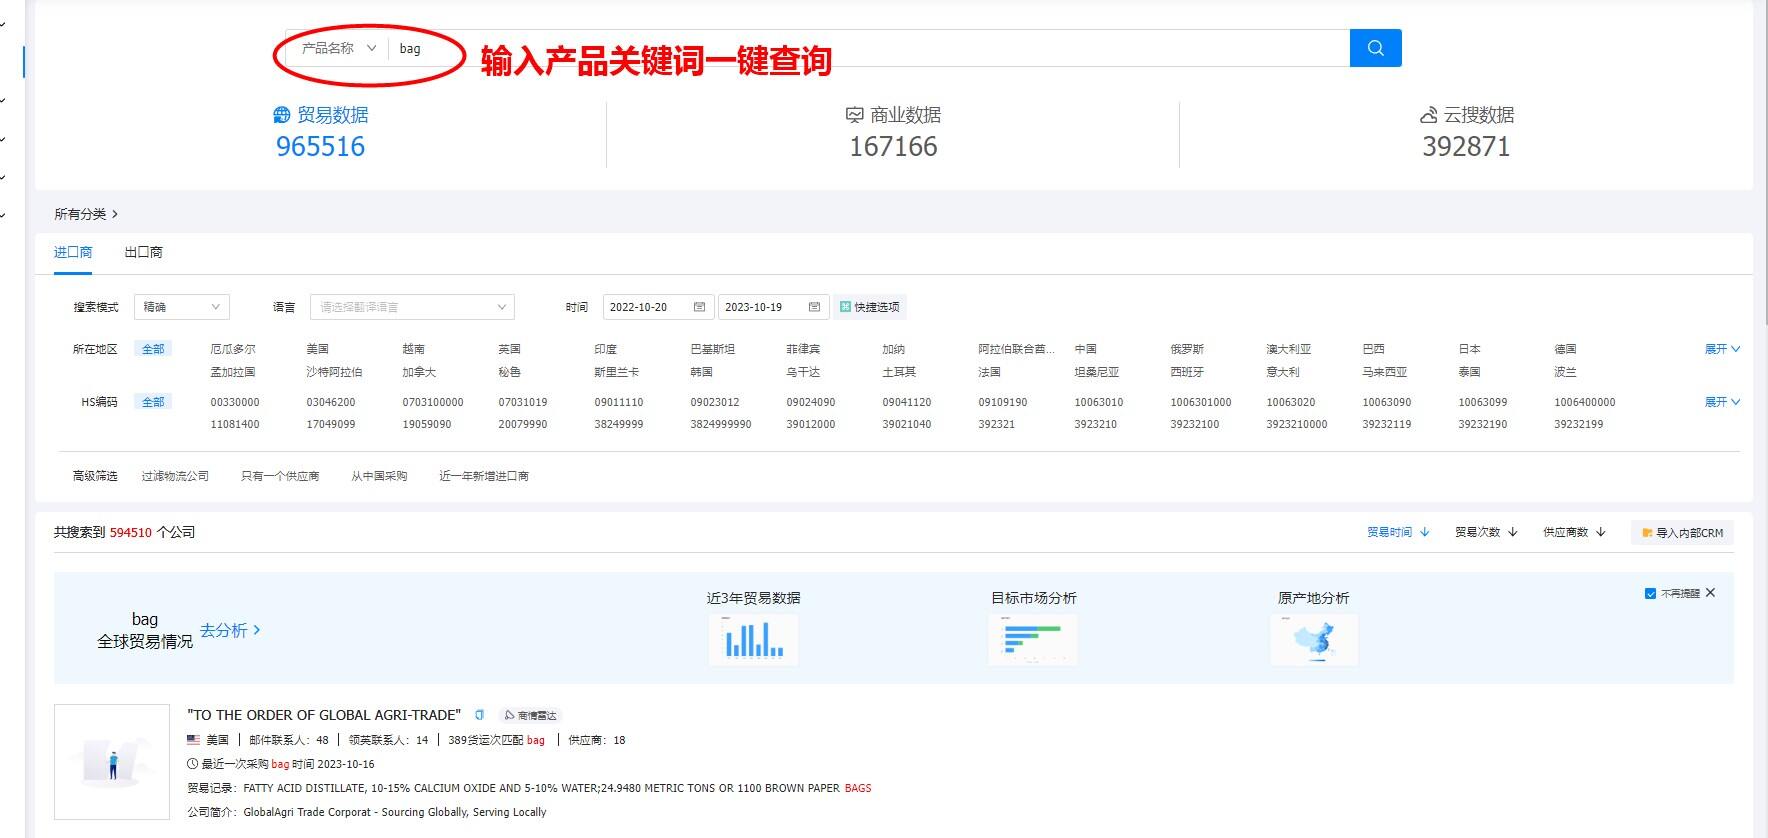Click the US flag icon
This screenshot has width=1768, height=838.
tap(193, 740)
